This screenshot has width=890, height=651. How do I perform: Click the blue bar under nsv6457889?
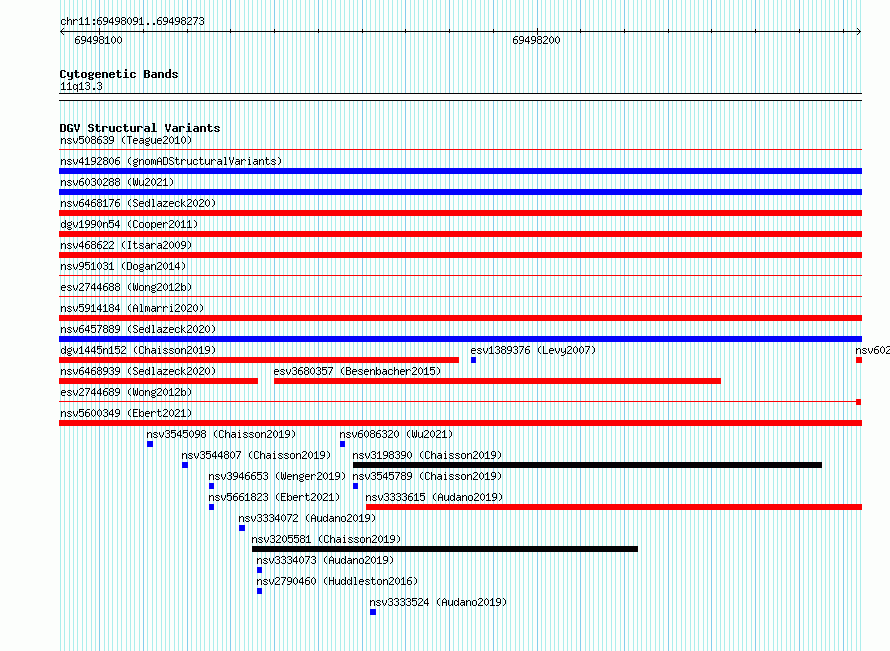tap(460, 339)
